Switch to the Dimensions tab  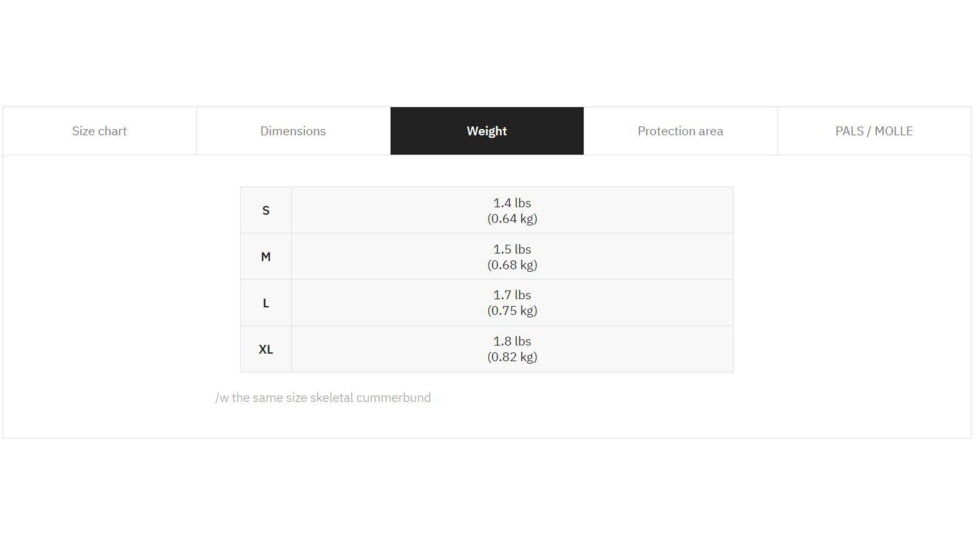tap(293, 131)
